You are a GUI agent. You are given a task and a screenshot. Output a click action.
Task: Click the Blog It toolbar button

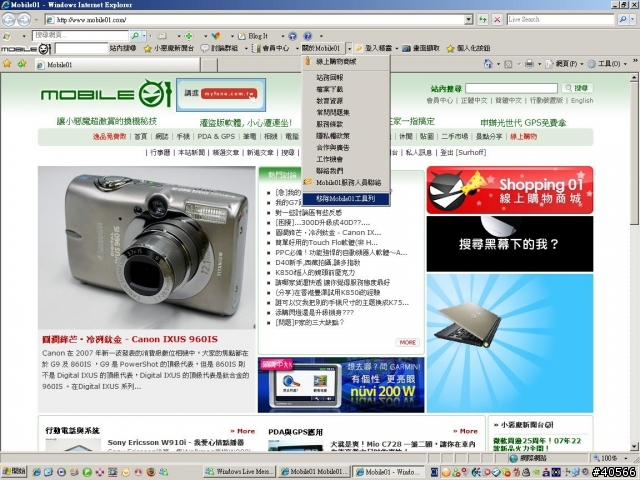[x=253, y=36]
